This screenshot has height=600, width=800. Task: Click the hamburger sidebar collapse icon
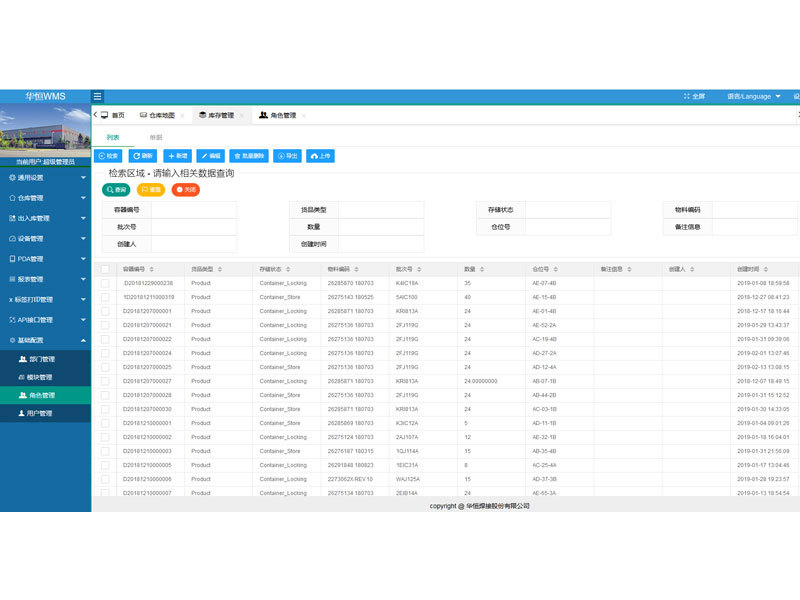pyautogui.click(x=97, y=96)
